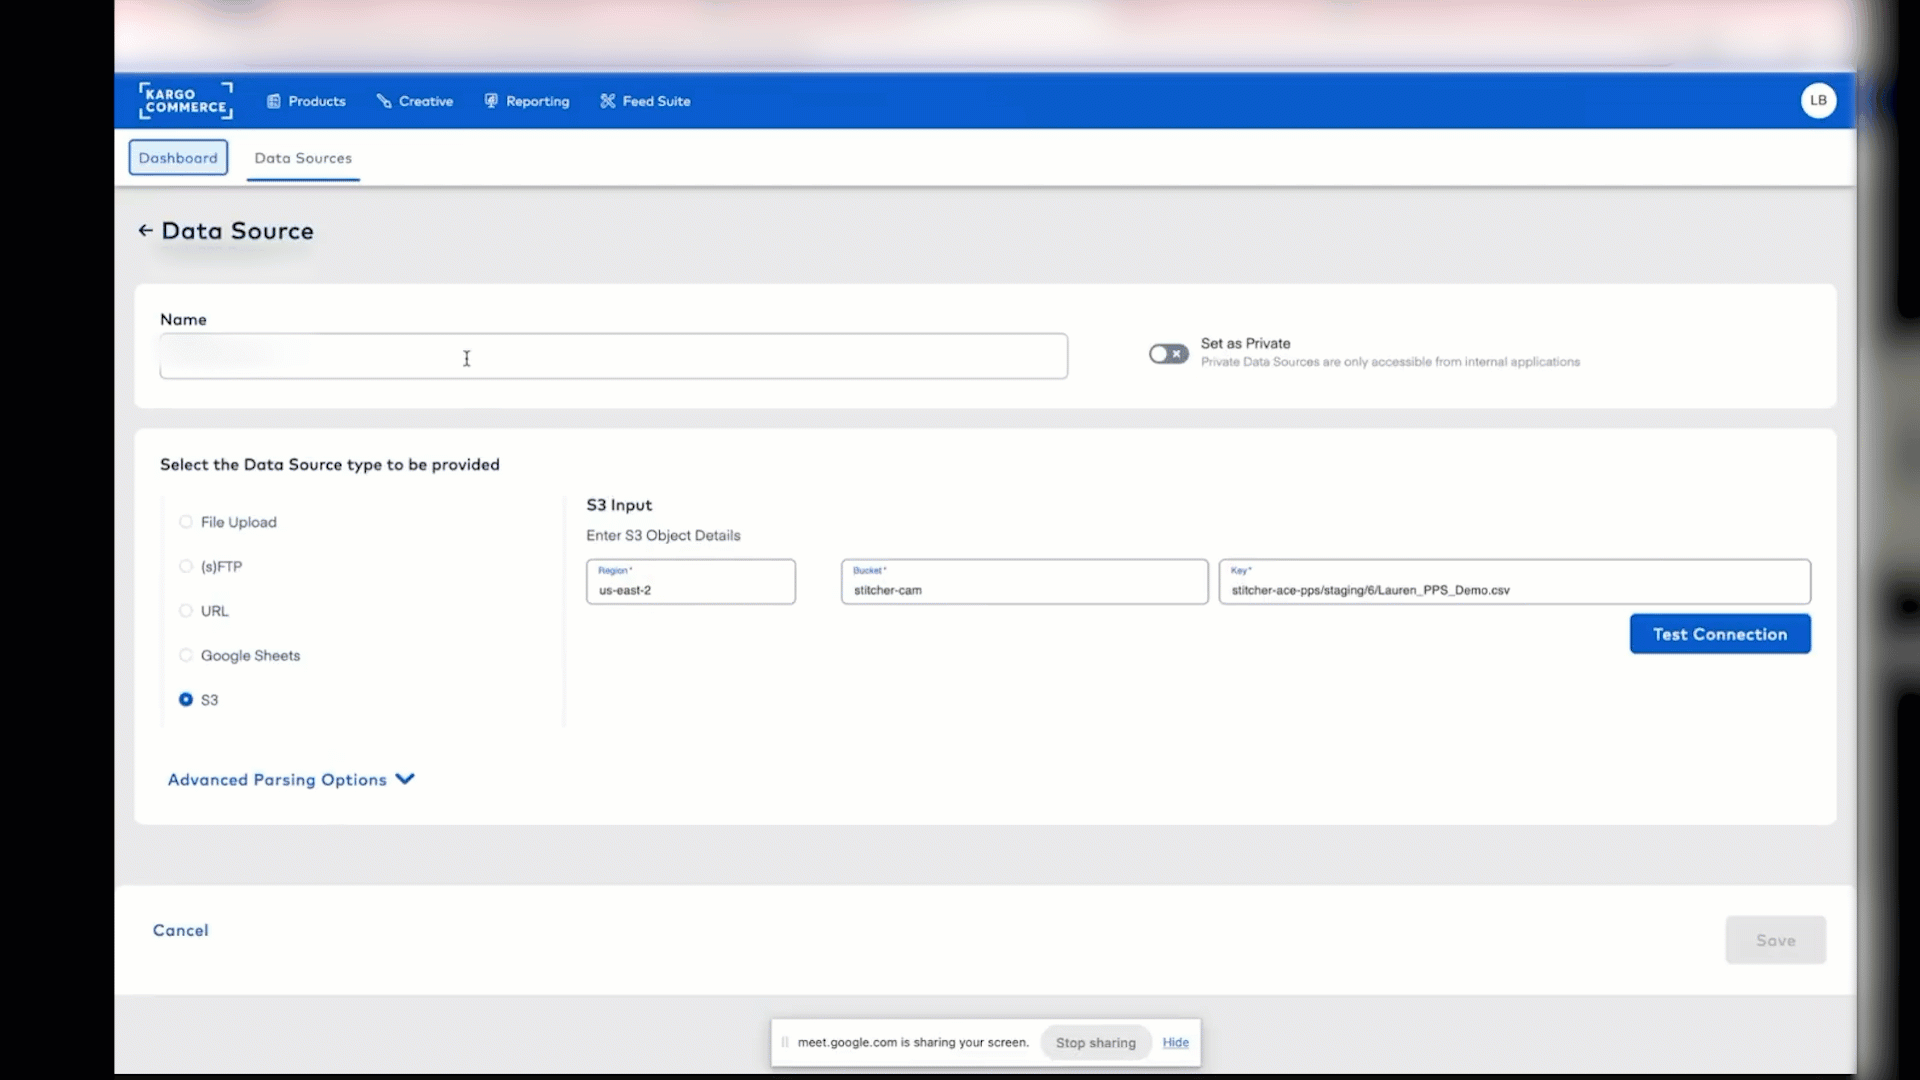1920x1080 pixels.
Task: Open the LB account avatar
Action: (x=1818, y=100)
